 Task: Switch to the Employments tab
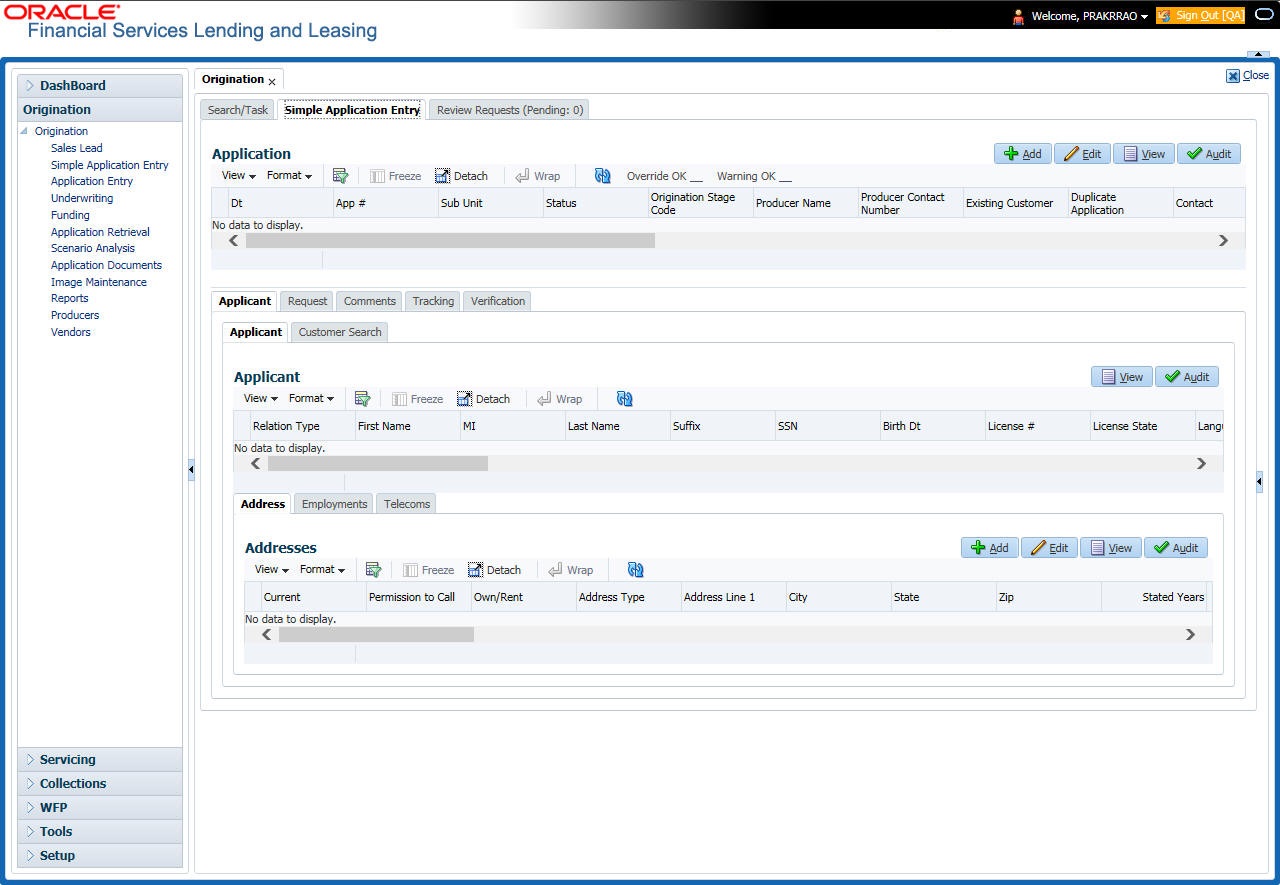pyautogui.click(x=334, y=504)
